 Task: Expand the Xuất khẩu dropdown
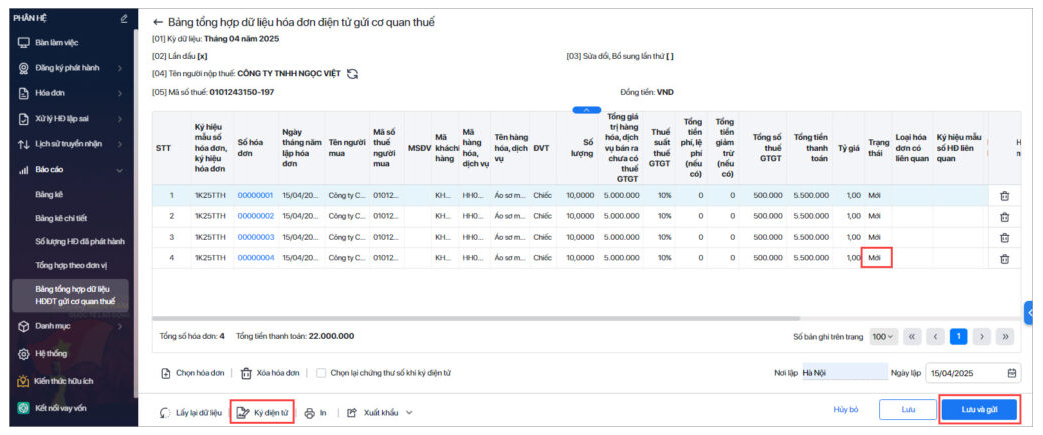[380, 412]
